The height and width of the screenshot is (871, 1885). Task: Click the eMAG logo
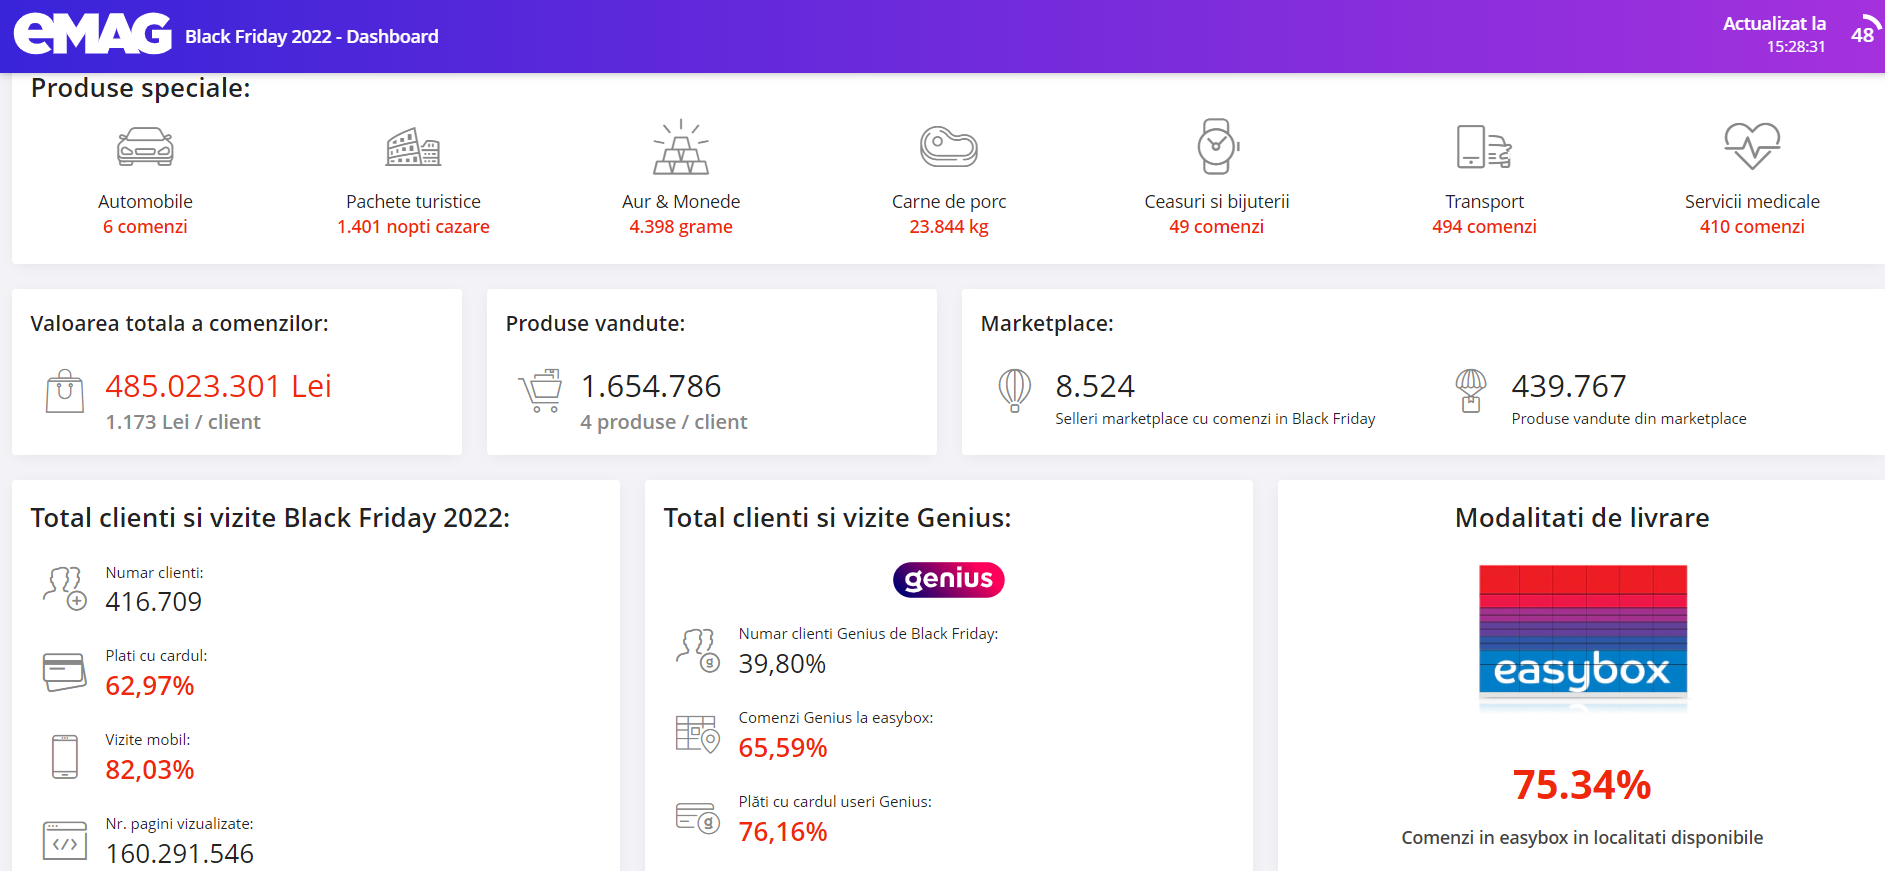pyautogui.click(x=92, y=34)
